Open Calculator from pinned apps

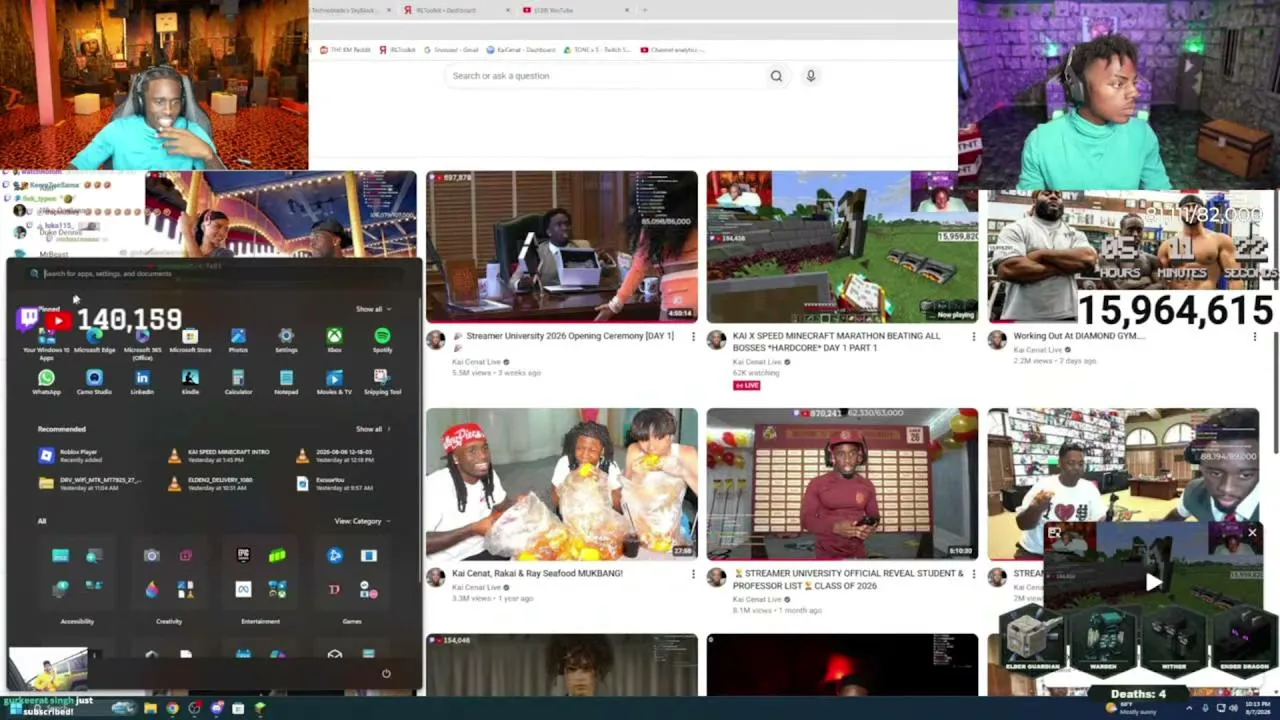(238, 382)
